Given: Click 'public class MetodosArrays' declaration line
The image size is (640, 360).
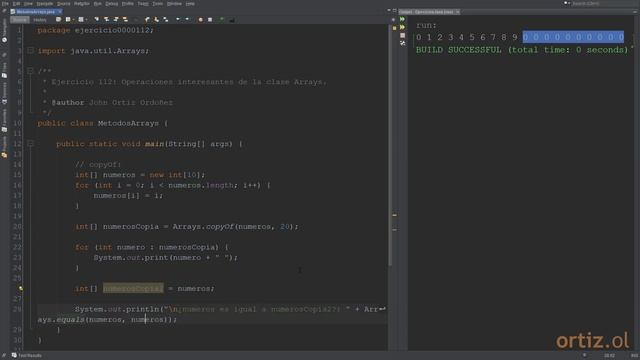Looking at the screenshot, I should click(102, 123).
